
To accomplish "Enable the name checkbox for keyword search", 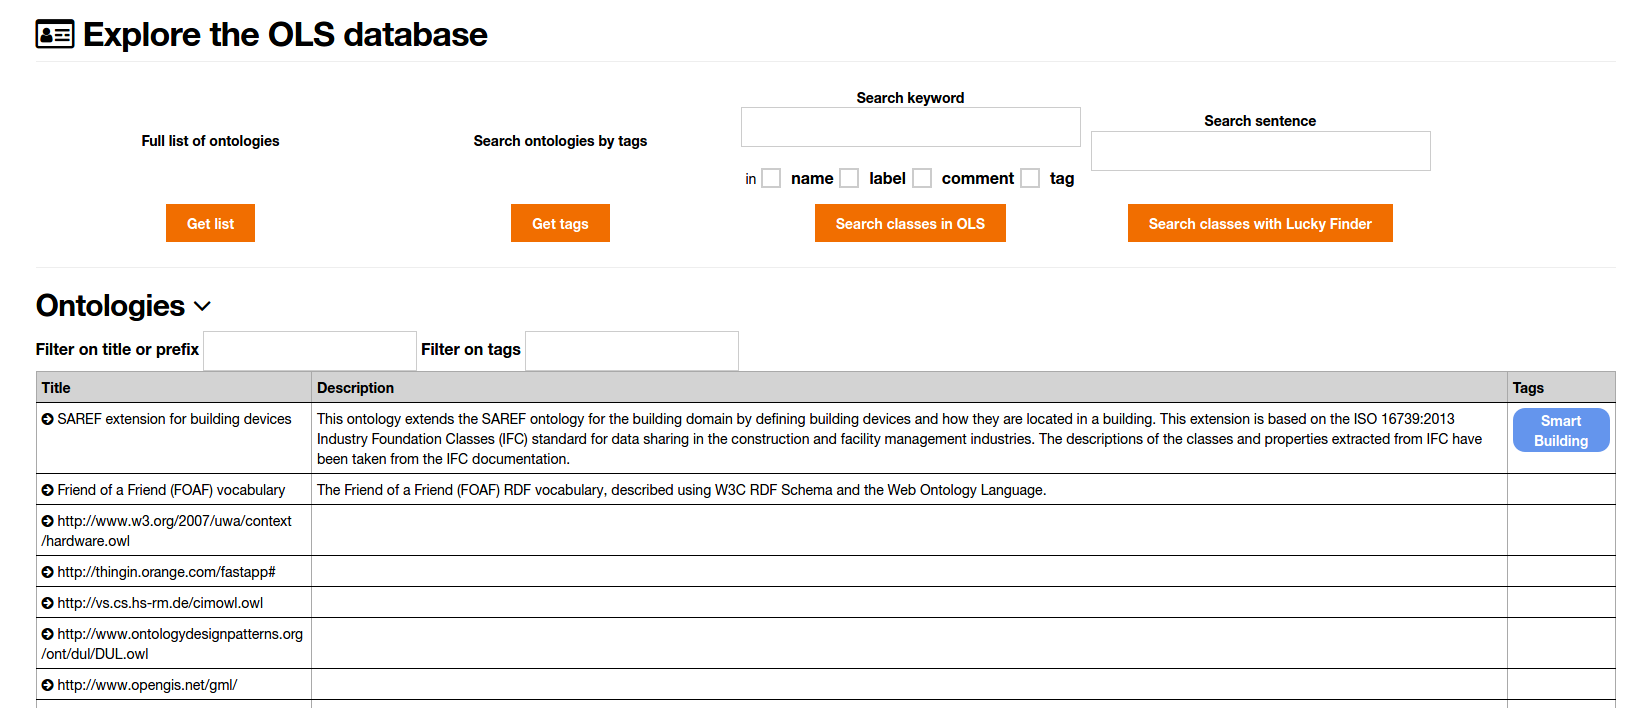I will coord(771,178).
